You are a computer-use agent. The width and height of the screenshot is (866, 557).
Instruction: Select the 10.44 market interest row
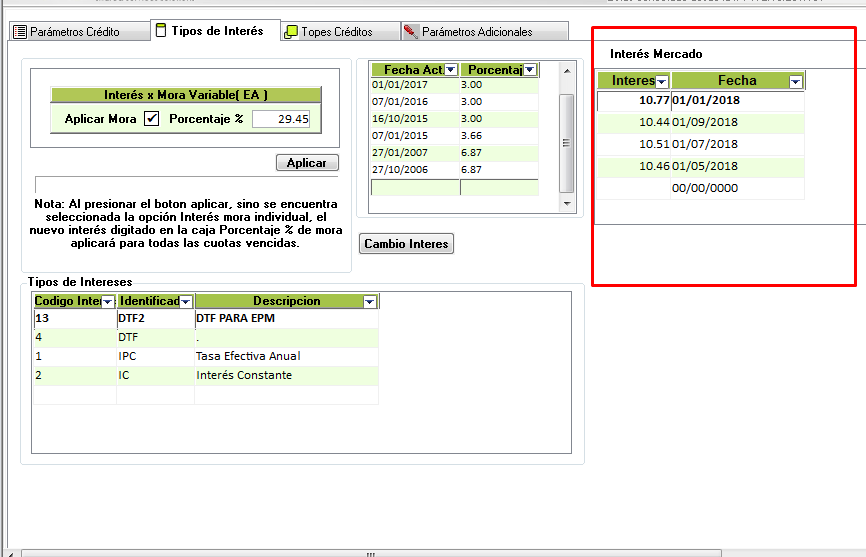pyautogui.click(x=700, y=122)
